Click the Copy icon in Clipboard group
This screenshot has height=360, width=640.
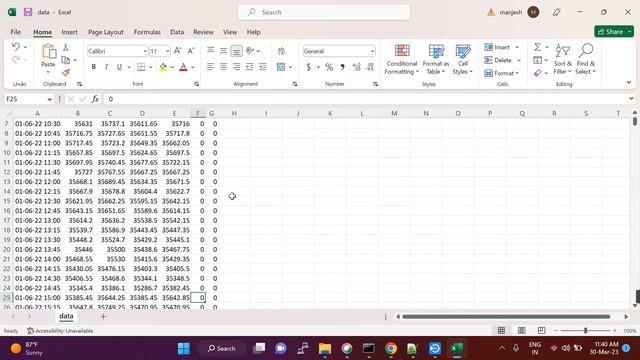click(x=65, y=60)
